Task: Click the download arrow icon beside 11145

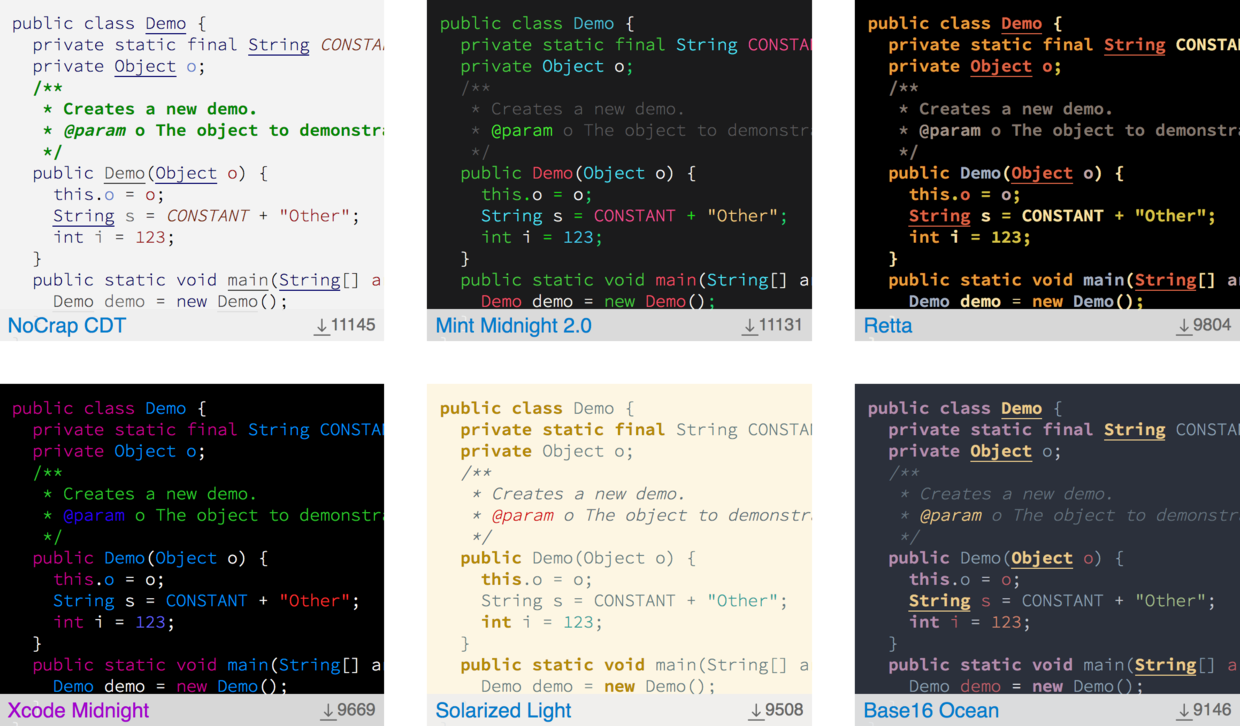Action: [321, 326]
